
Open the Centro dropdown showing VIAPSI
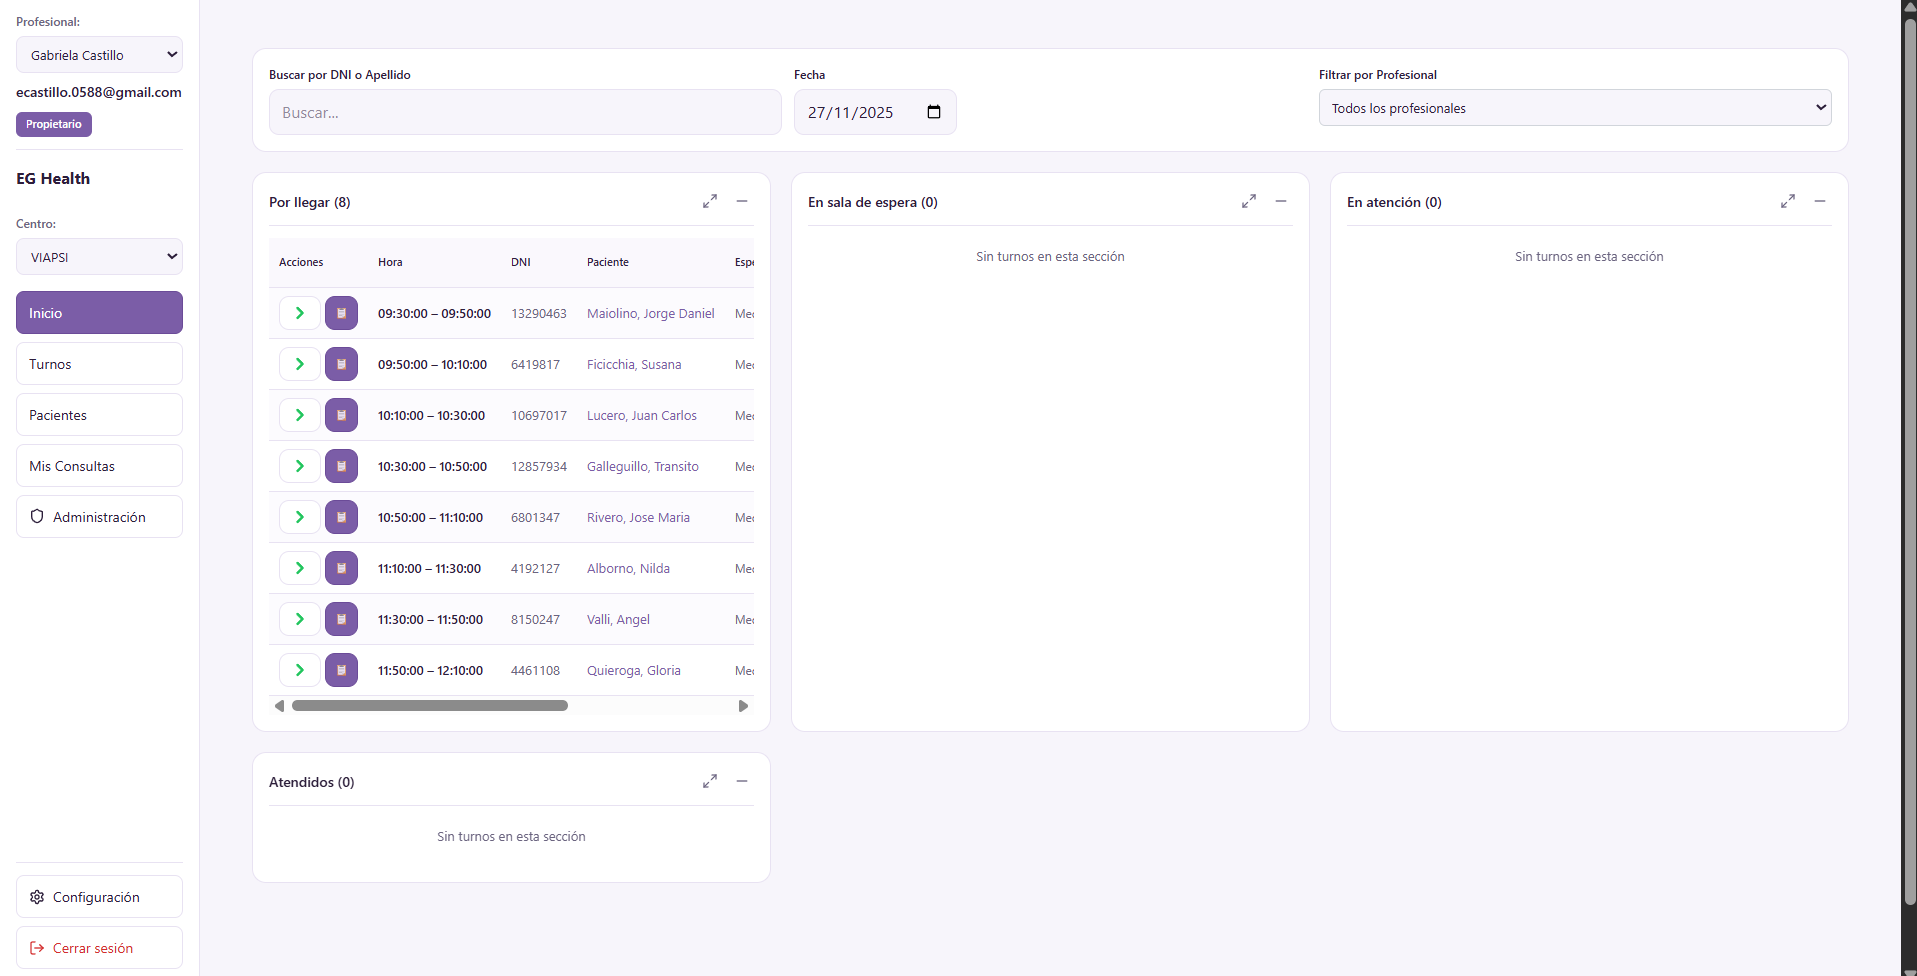click(x=99, y=257)
